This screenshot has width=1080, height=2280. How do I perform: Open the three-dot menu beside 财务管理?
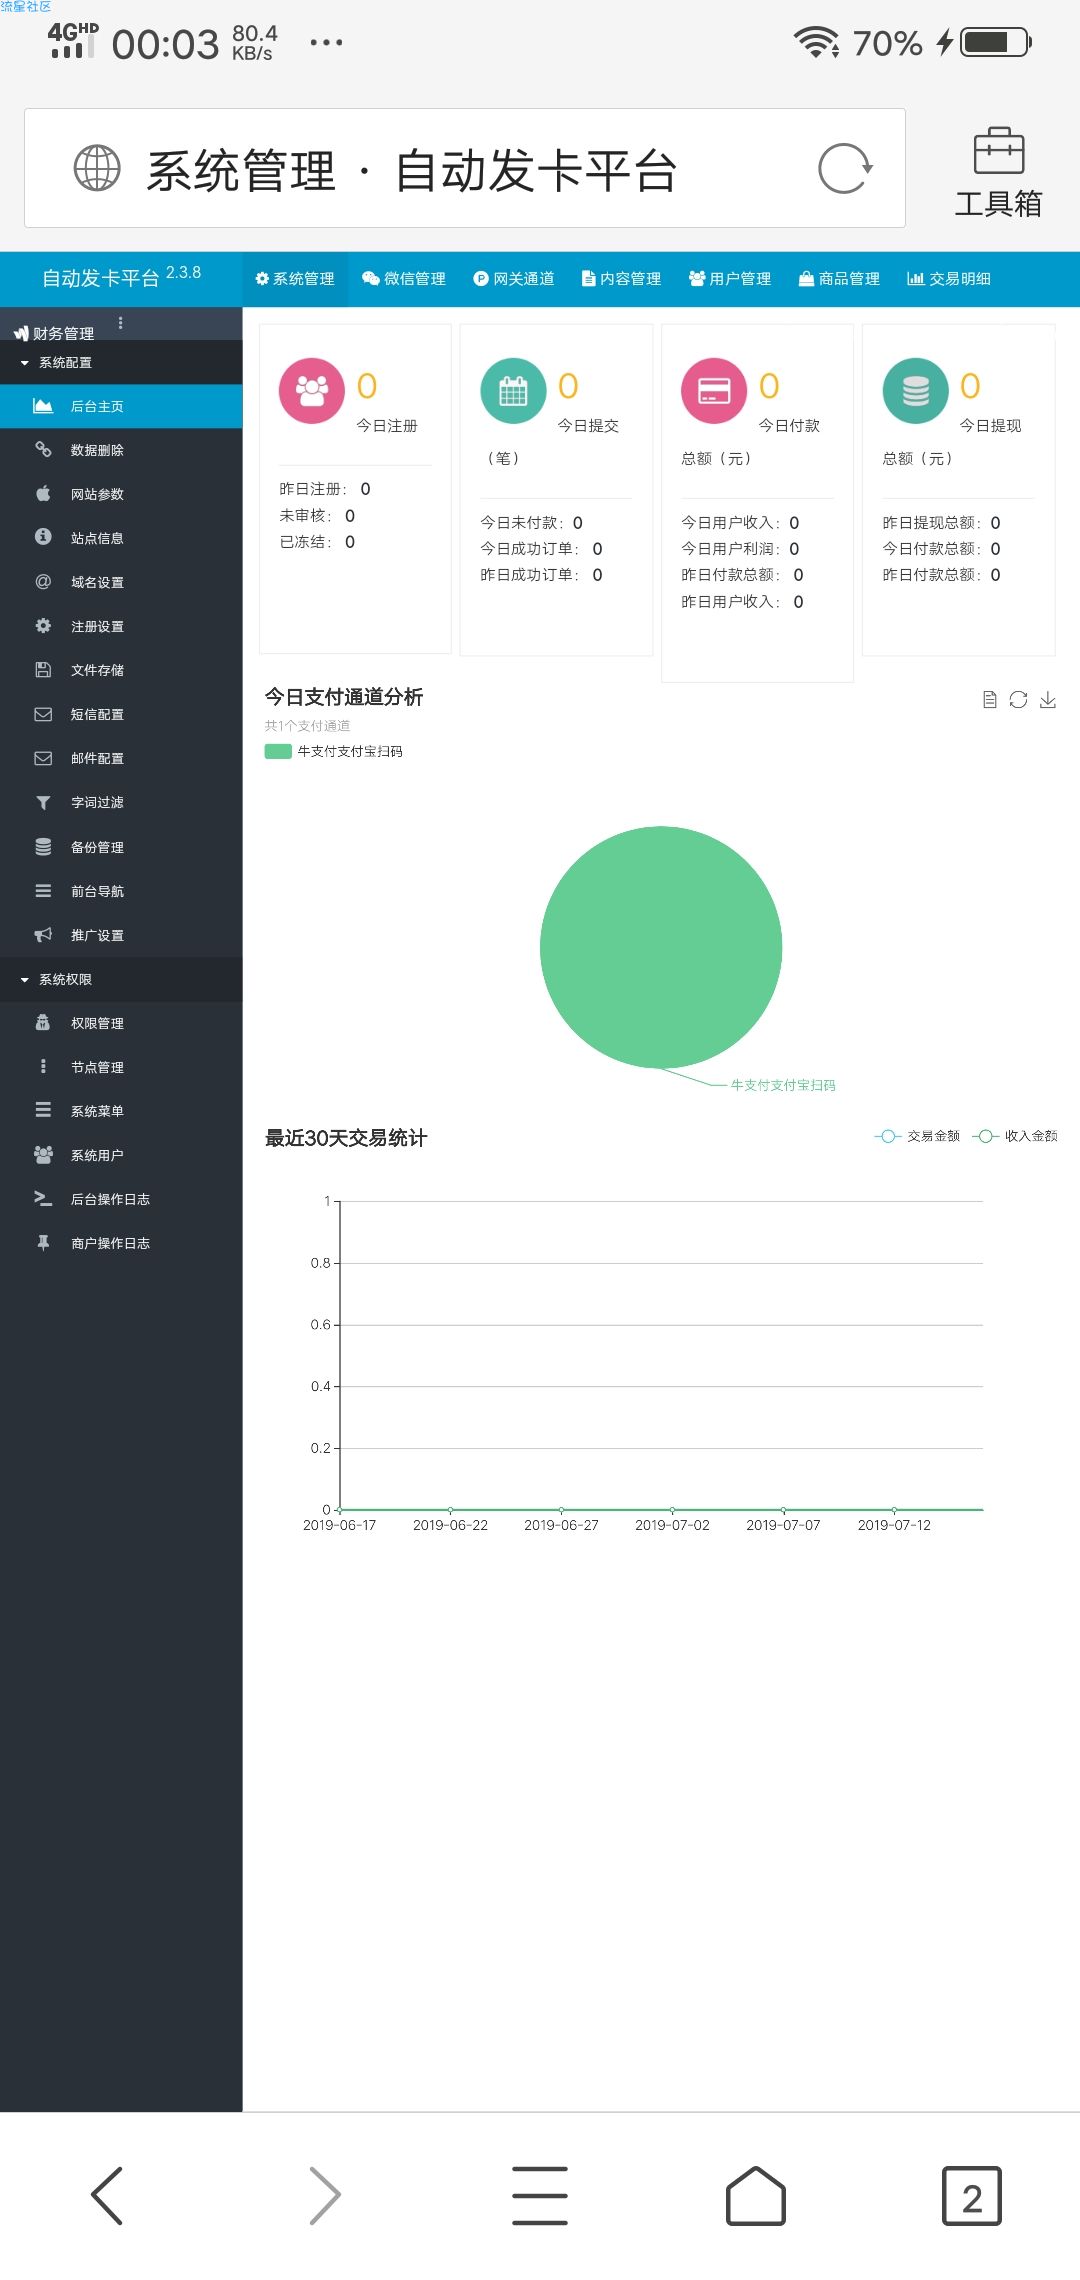click(x=121, y=323)
